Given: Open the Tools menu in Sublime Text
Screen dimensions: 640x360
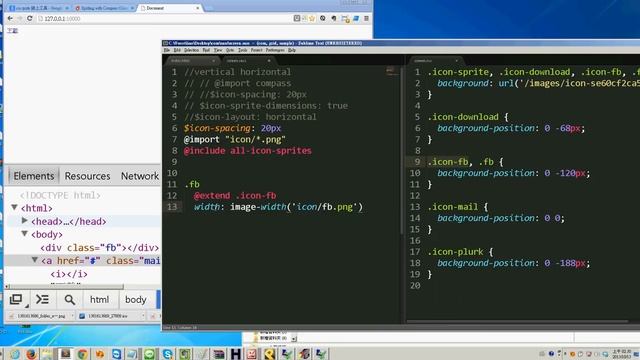Looking at the screenshot, I should (242, 50).
